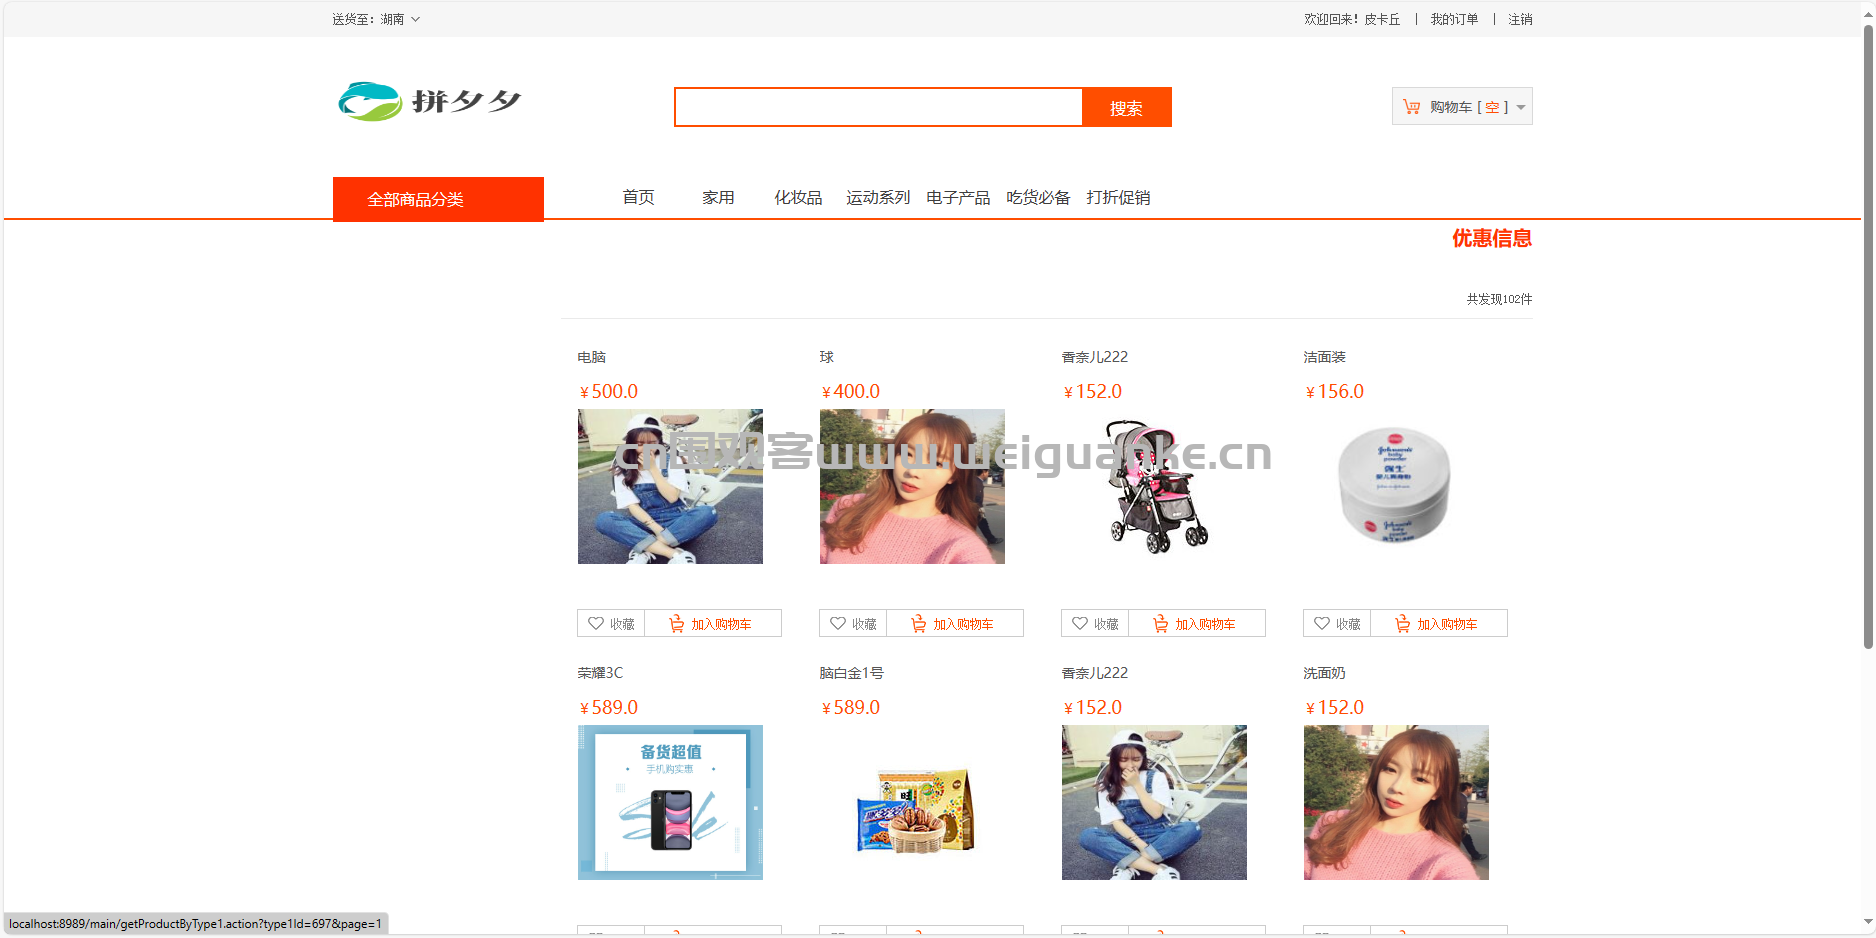Click the heart icon under 香奈儿222
This screenshot has height=938, width=1876.
pos(1080,623)
